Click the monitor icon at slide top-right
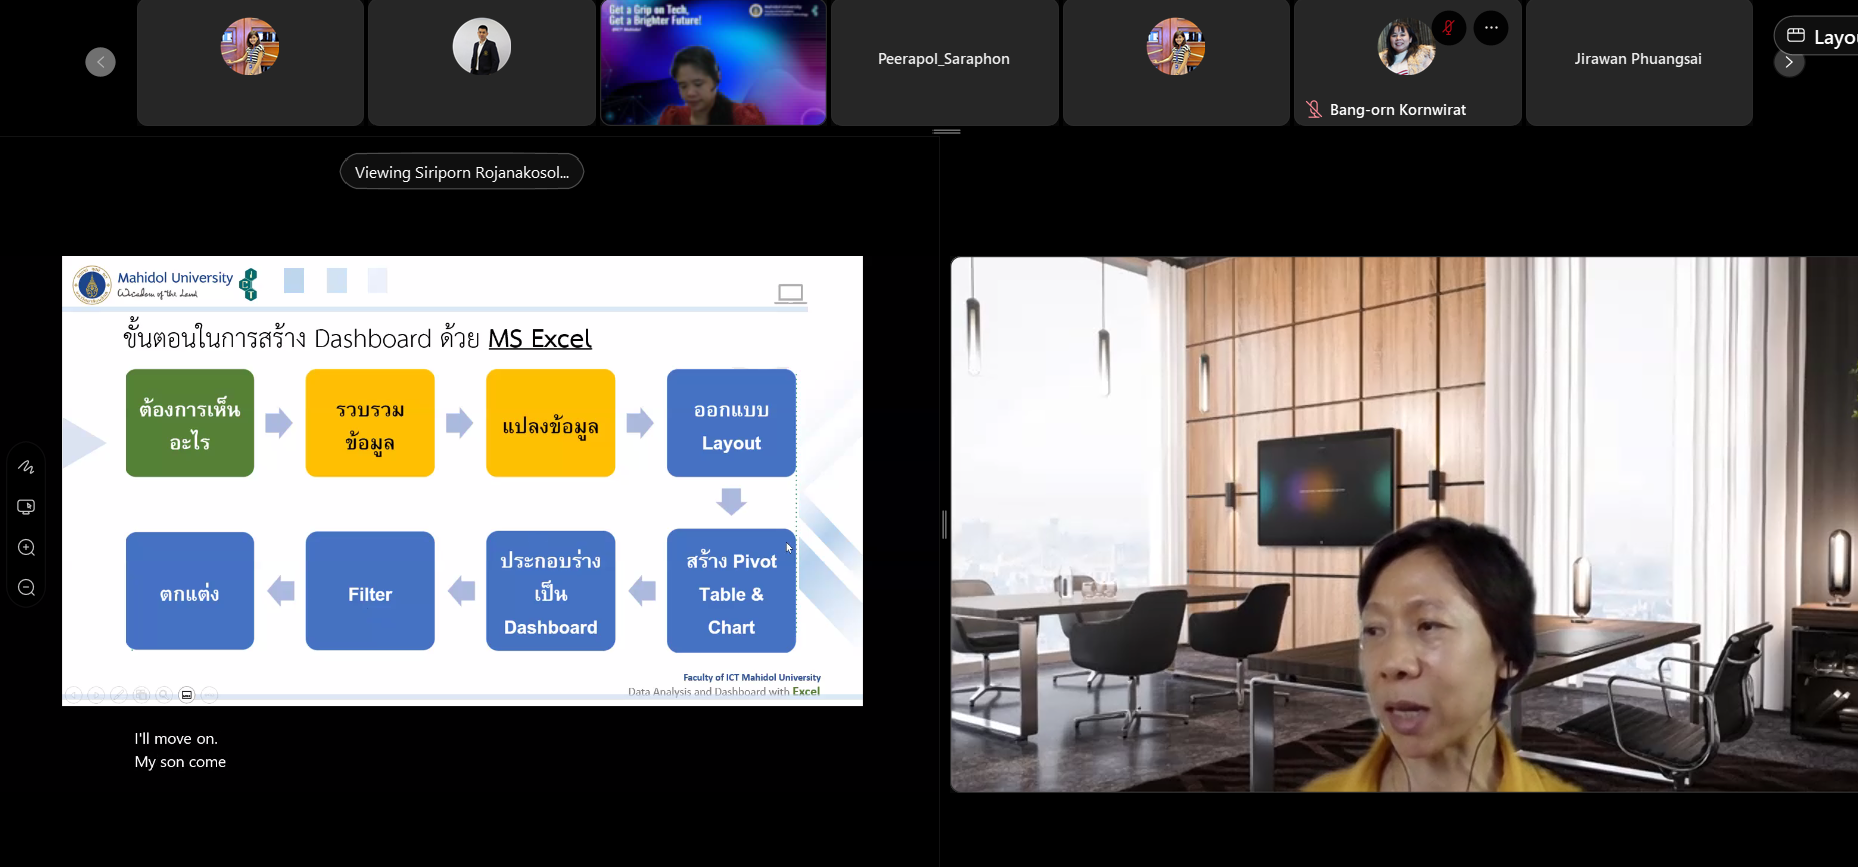The image size is (1858, 867). 790,293
